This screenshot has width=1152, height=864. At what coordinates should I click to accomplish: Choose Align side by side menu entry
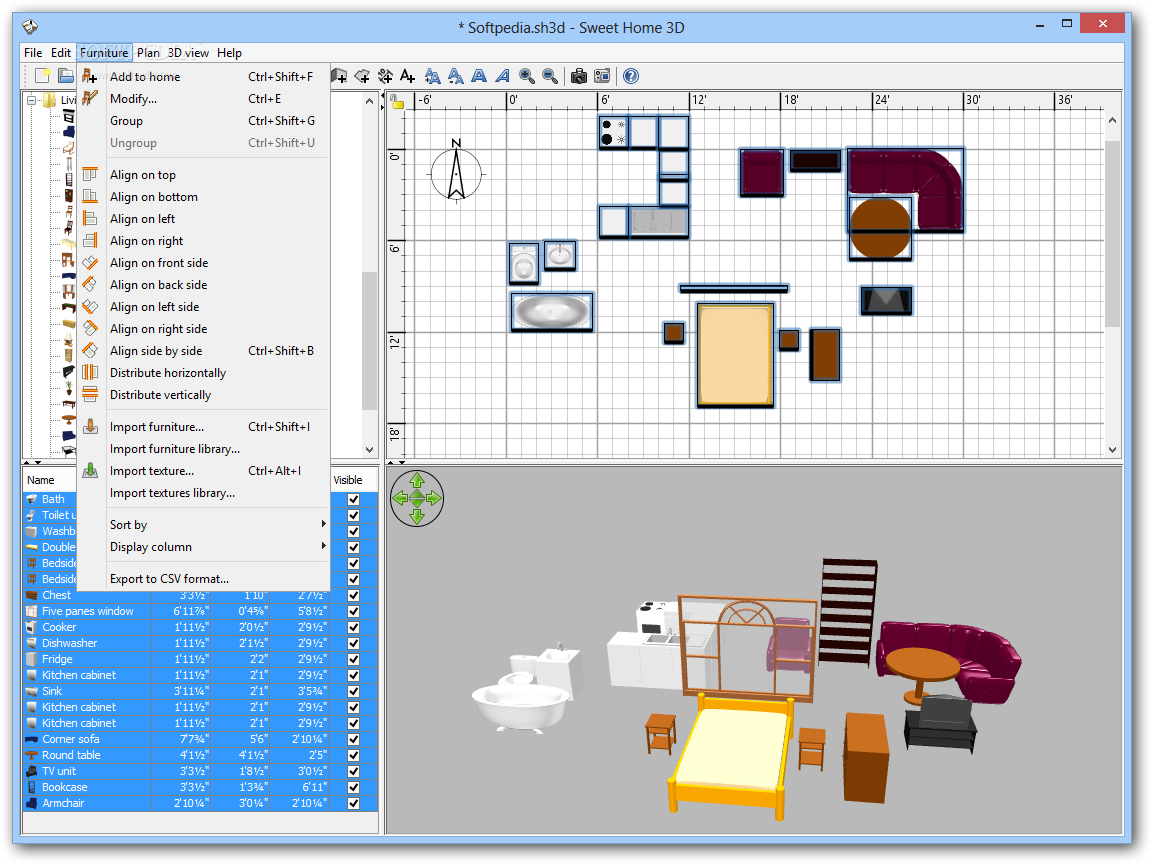point(204,351)
